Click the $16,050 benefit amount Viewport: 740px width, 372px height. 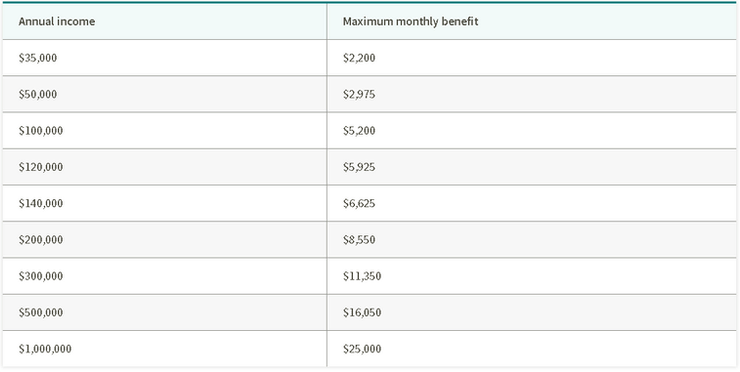coord(362,313)
